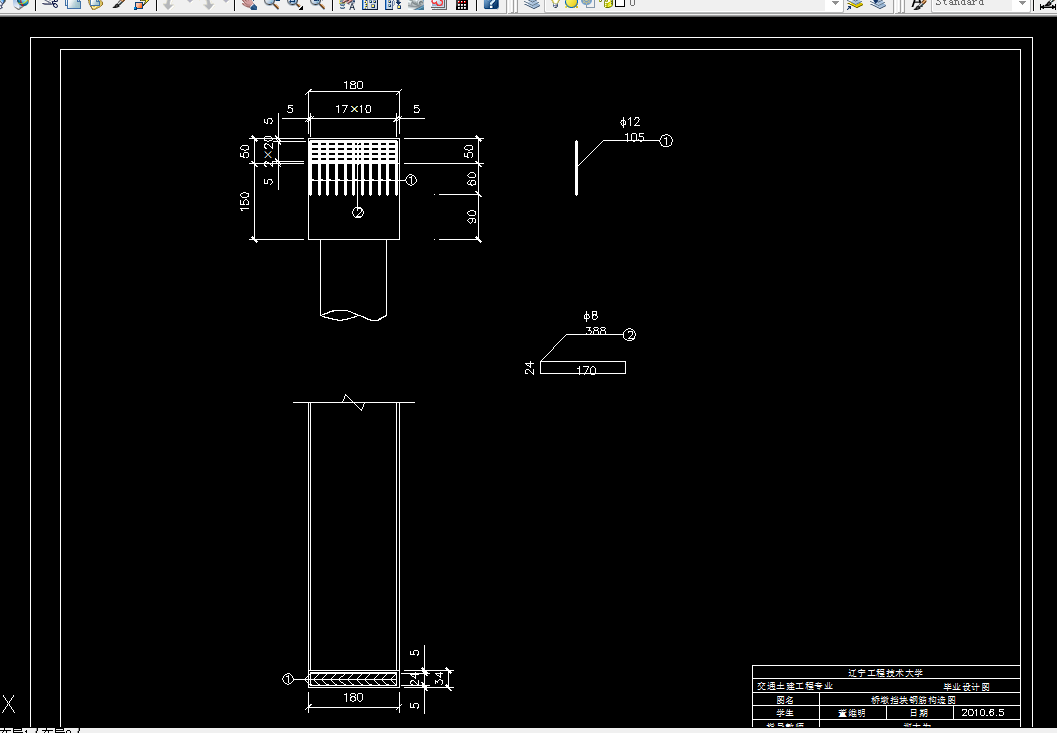The height and width of the screenshot is (733, 1057).
Task: Click the Layer Previous icon
Action: tap(878, 4)
